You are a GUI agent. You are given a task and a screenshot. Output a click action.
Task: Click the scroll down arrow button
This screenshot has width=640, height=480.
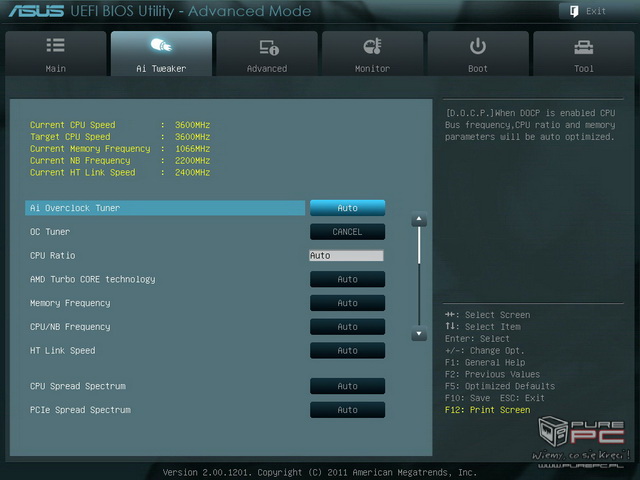pyautogui.click(x=419, y=333)
